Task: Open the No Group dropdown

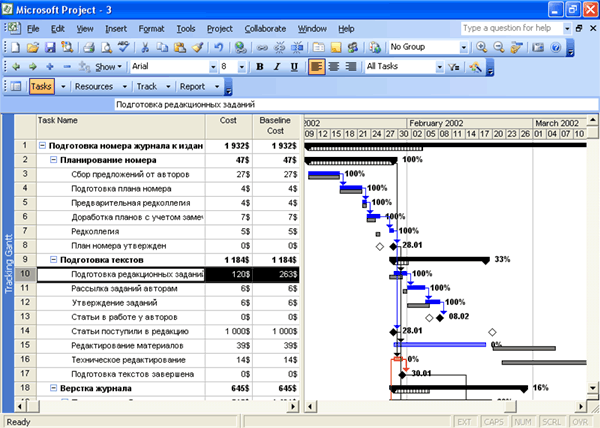Action: (x=464, y=47)
